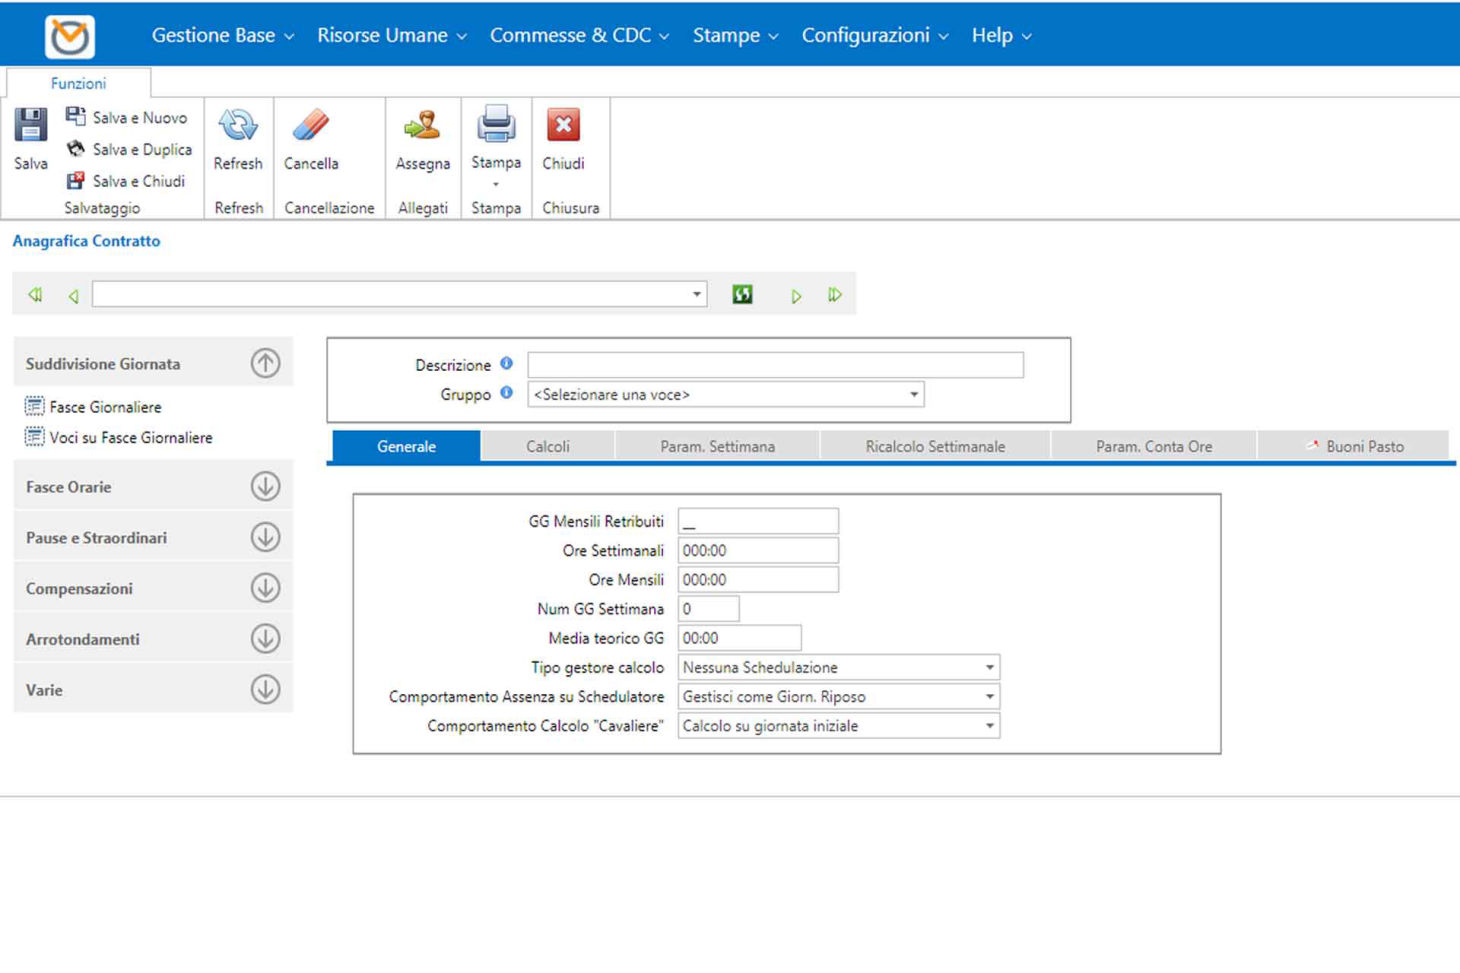Open Risorse Umane menu
Image resolution: width=1460 pixels, height=973 pixels.
coord(392,35)
